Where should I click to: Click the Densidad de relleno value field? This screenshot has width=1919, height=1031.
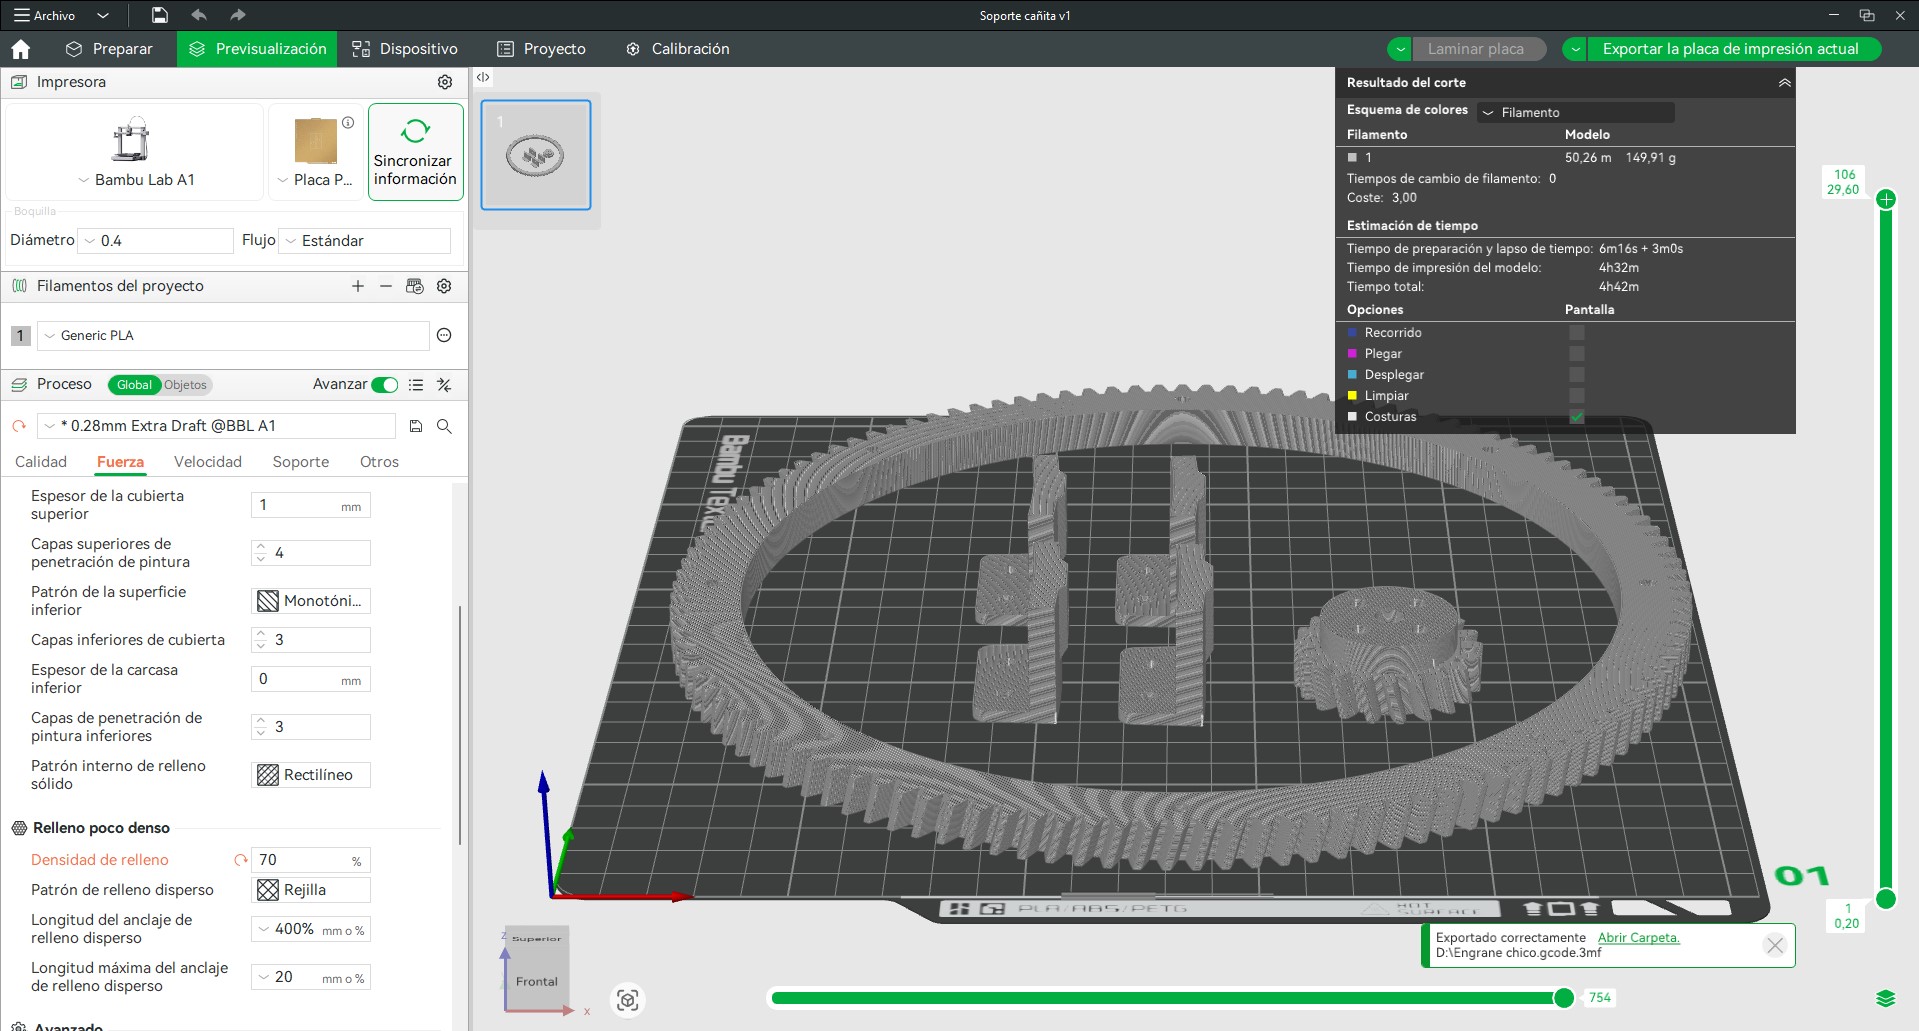(311, 860)
